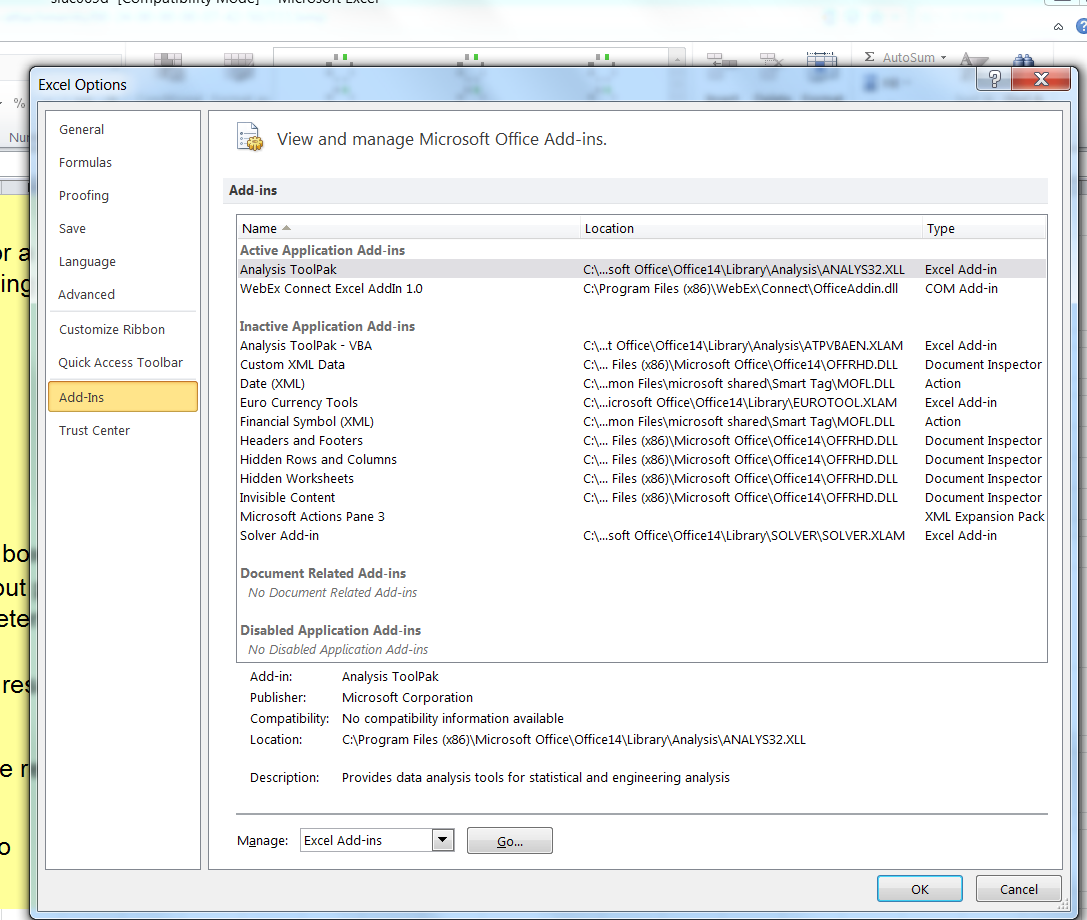Close the Excel Options dialog

coord(1041,79)
